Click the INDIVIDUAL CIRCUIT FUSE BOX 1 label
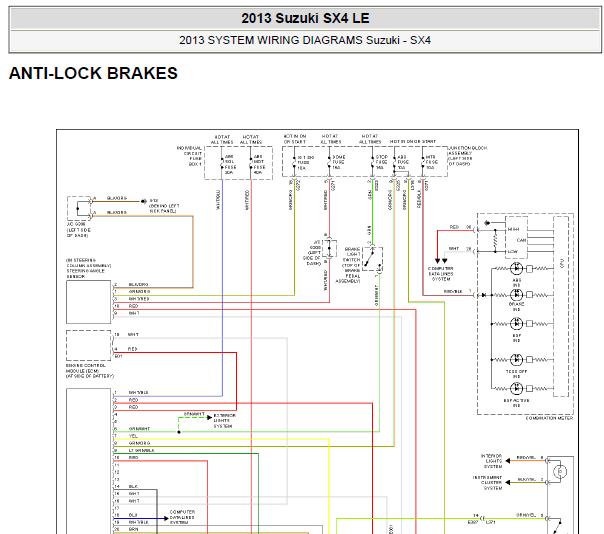This screenshot has width=604, height=534. 189,156
